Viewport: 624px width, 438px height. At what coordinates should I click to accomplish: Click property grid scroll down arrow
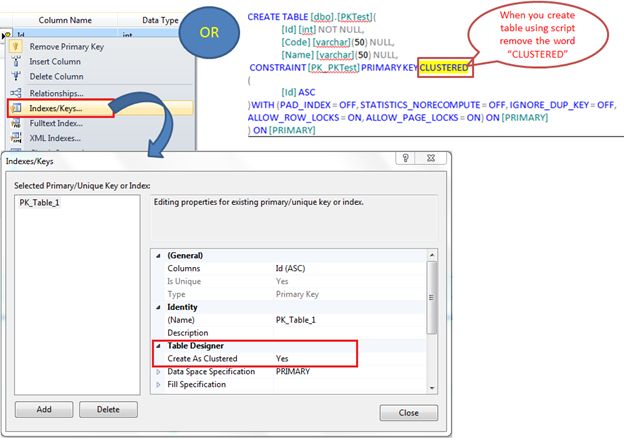432,388
